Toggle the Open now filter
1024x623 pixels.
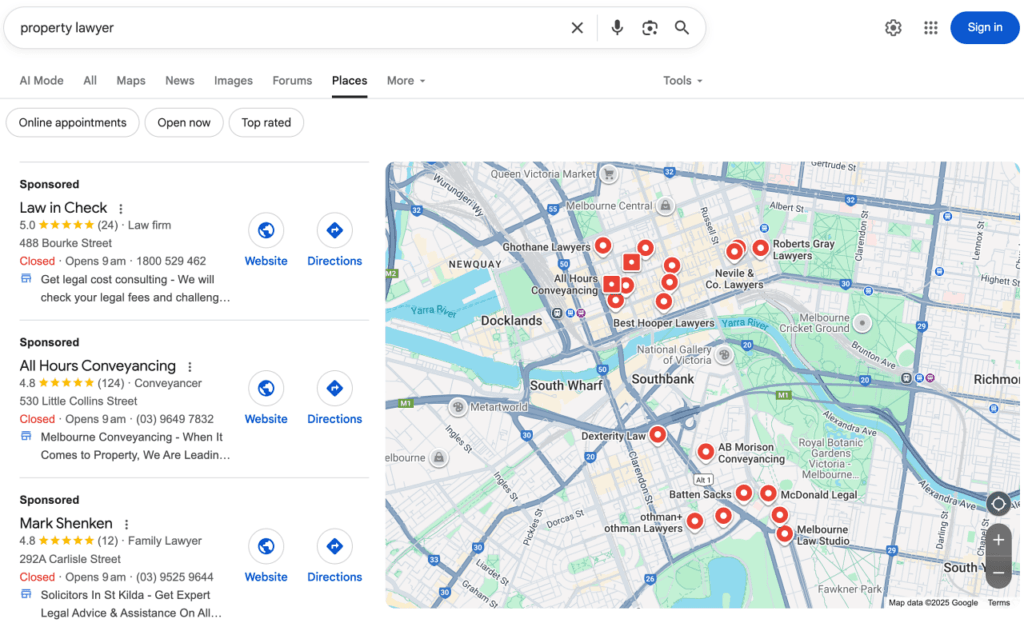(x=184, y=122)
